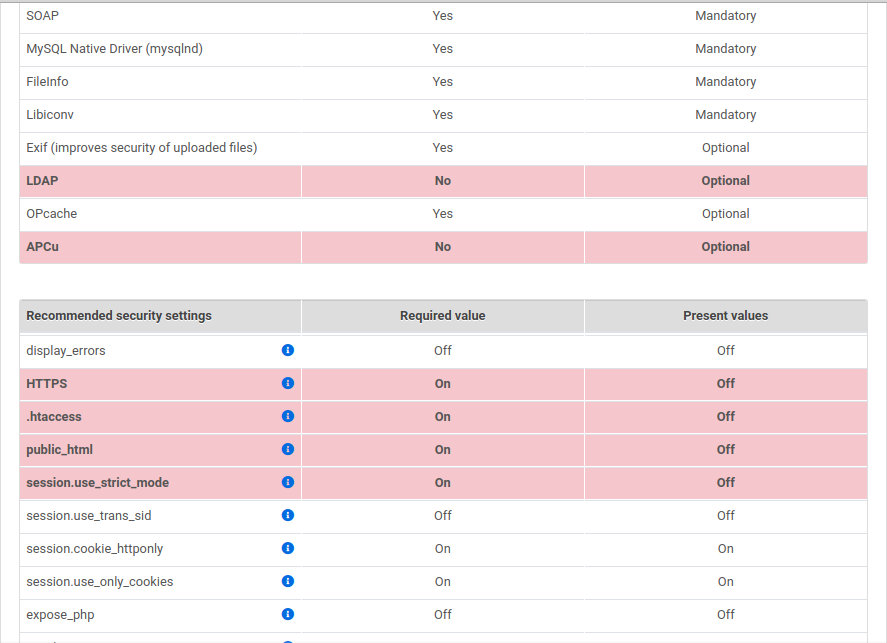Select the session.use_only_cookies label

click(100, 581)
